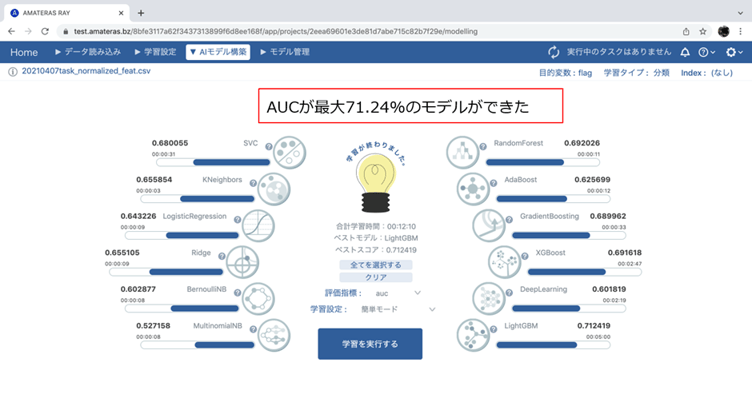The height and width of the screenshot is (414, 752).
Task: Click the クリア button
Action: (376, 277)
